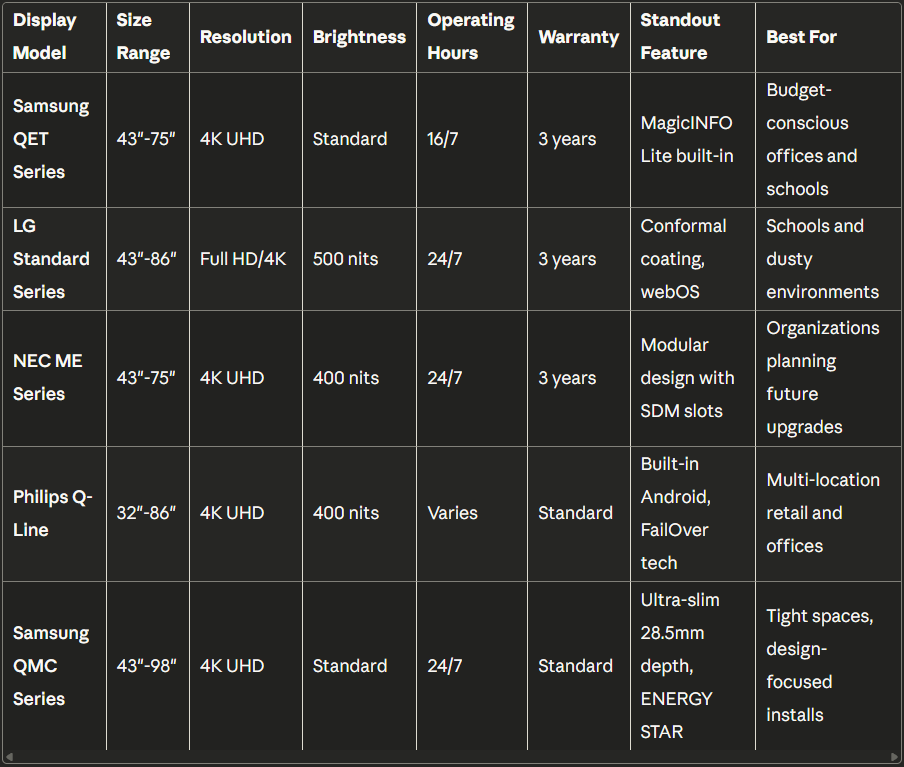Click the Display Model column header
The height and width of the screenshot is (767, 904).
(x=45, y=37)
